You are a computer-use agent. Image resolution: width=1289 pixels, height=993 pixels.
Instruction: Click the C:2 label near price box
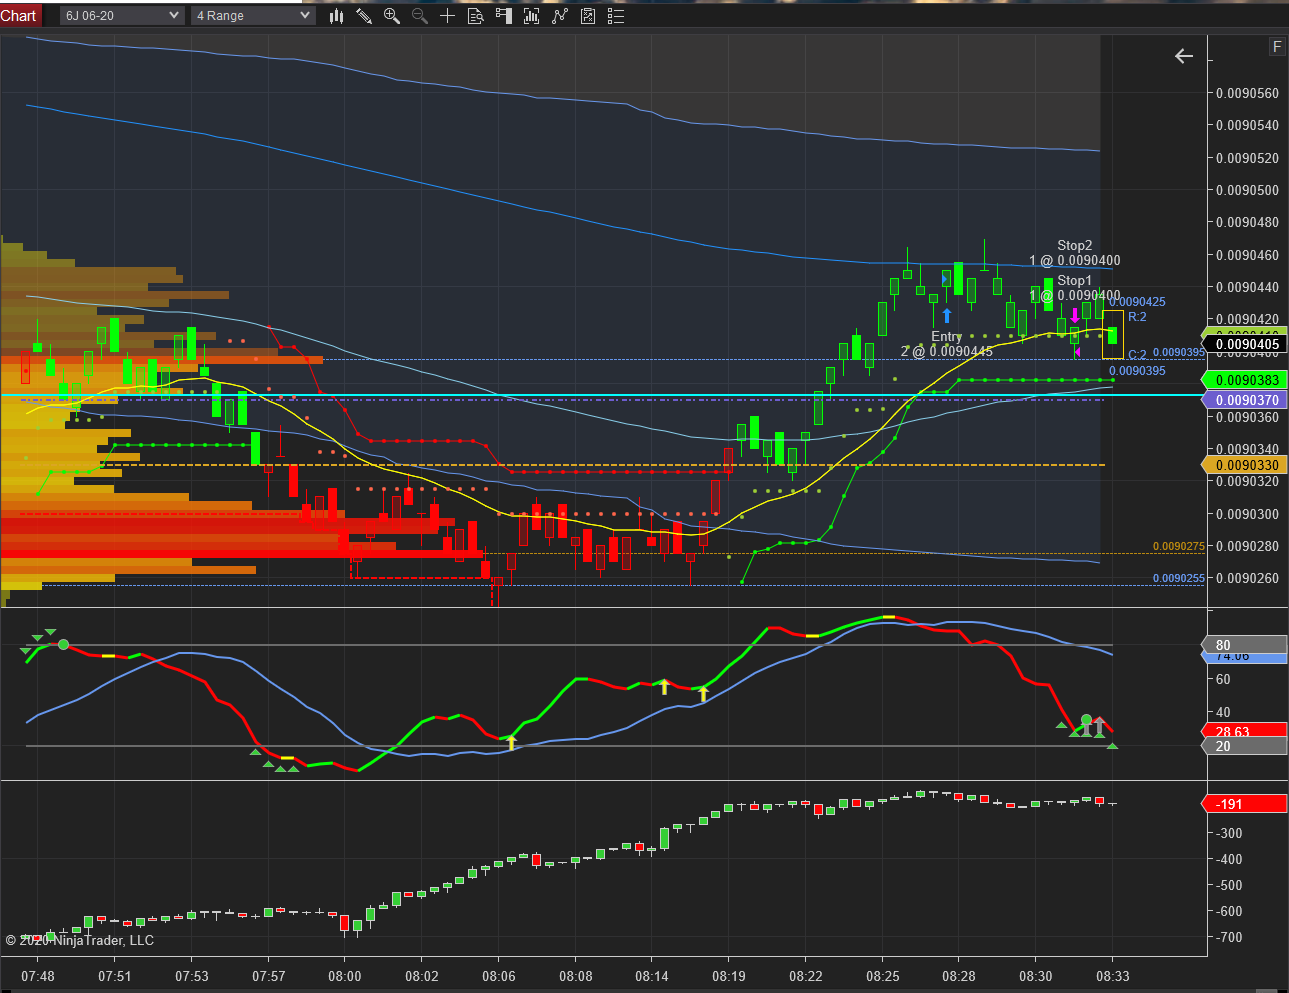click(x=1137, y=355)
